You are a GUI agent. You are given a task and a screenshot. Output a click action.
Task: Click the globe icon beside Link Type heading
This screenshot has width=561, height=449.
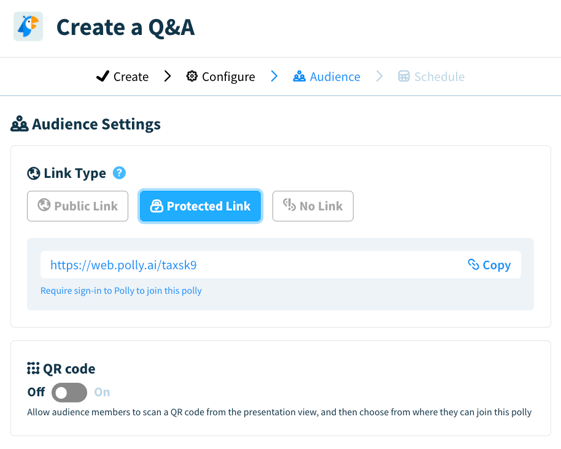click(34, 174)
